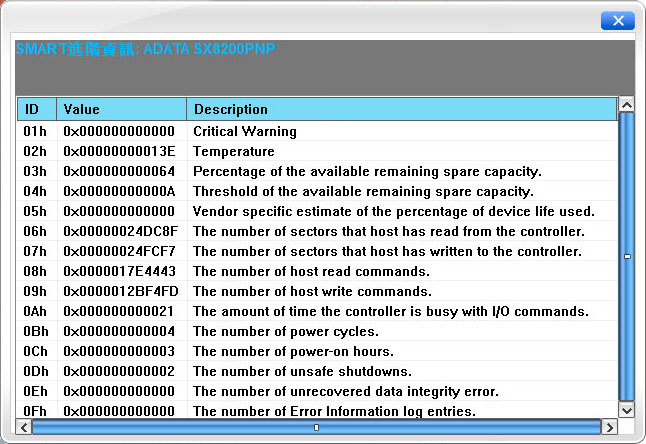Viewport: 646px width, 444px height.
Task: Select ID cell 02h
Action: click(35, 152)
